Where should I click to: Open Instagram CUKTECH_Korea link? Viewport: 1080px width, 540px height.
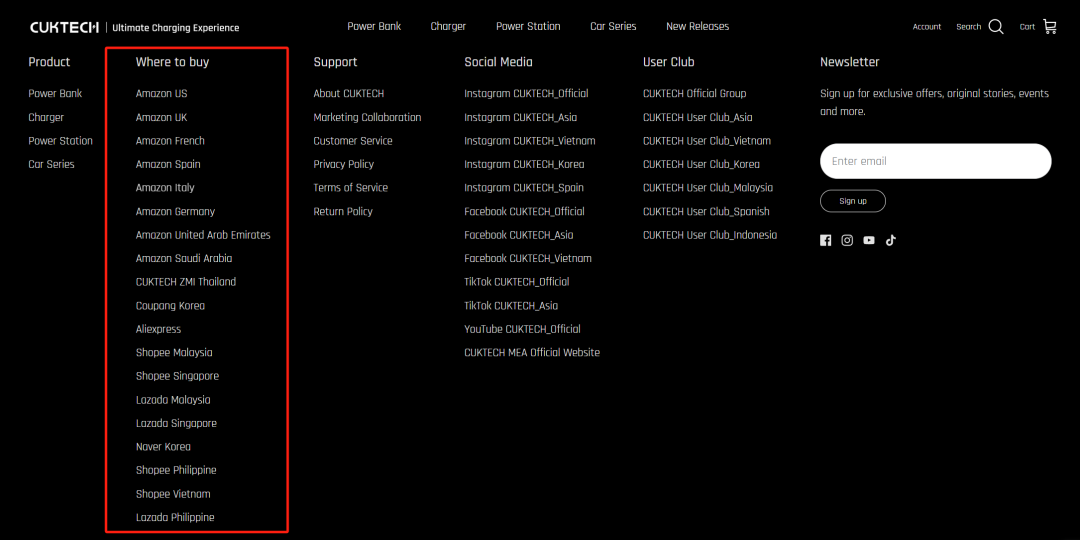click(524, 164)
